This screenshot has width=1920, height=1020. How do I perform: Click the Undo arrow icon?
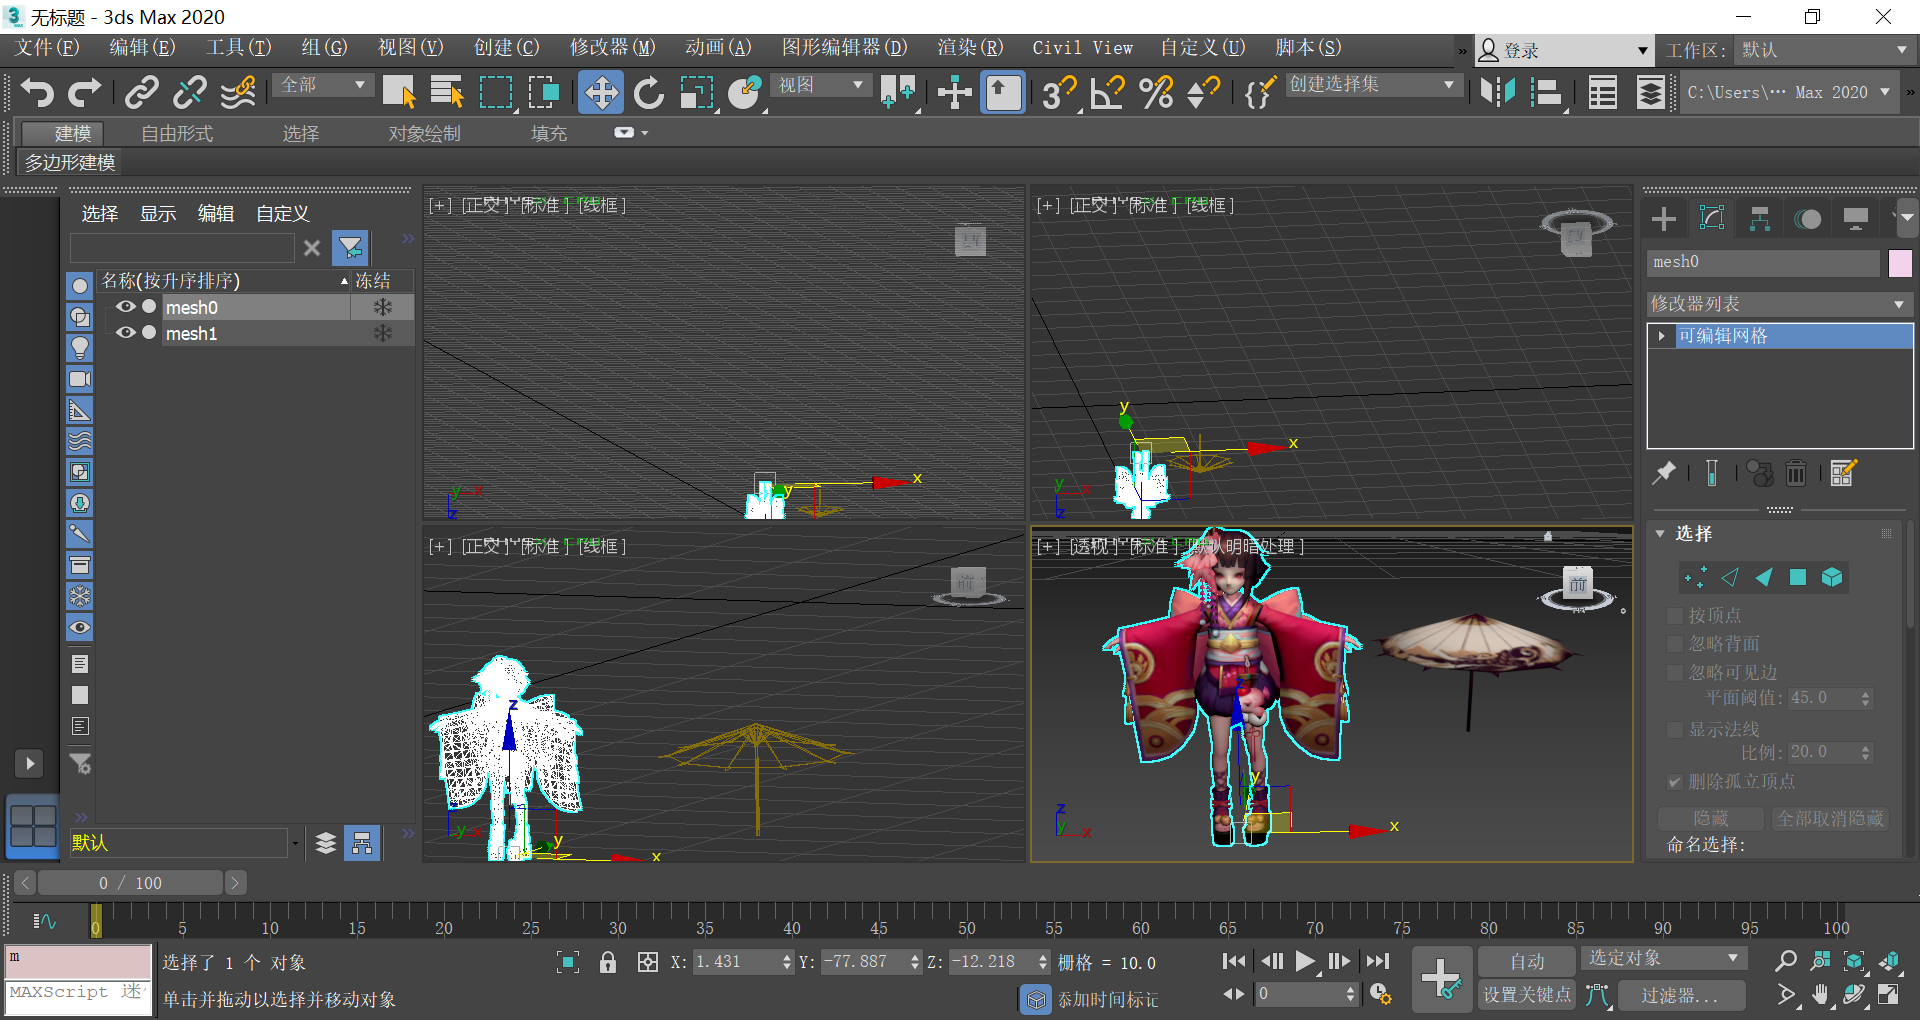click(x=37, y=93)
